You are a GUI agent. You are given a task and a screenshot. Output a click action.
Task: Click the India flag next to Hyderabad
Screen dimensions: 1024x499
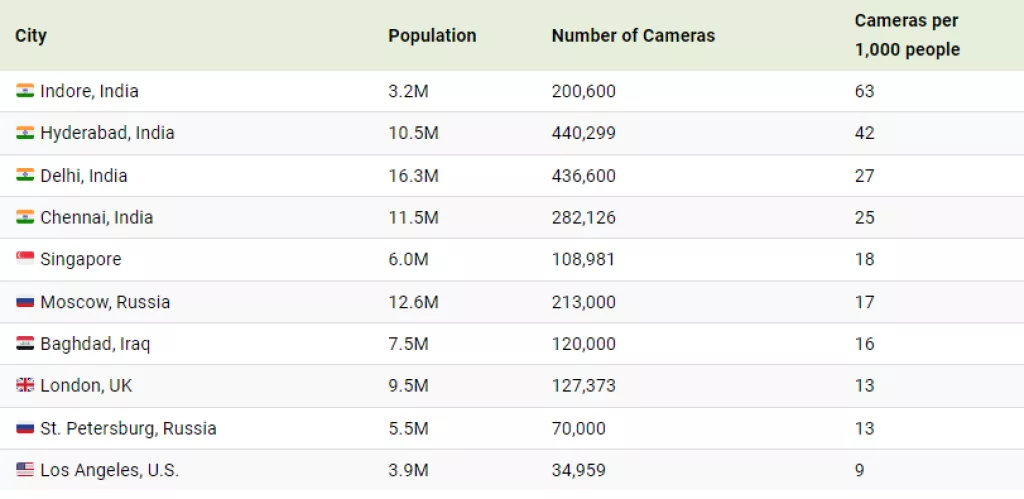25,133
